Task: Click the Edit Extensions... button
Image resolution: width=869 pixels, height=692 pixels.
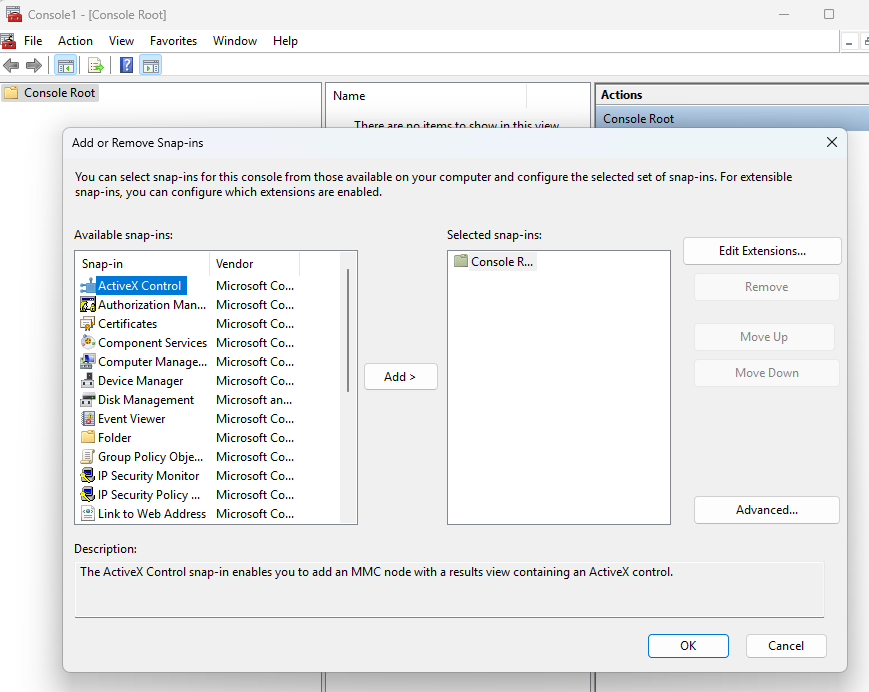Action: (x=762, y=251)
